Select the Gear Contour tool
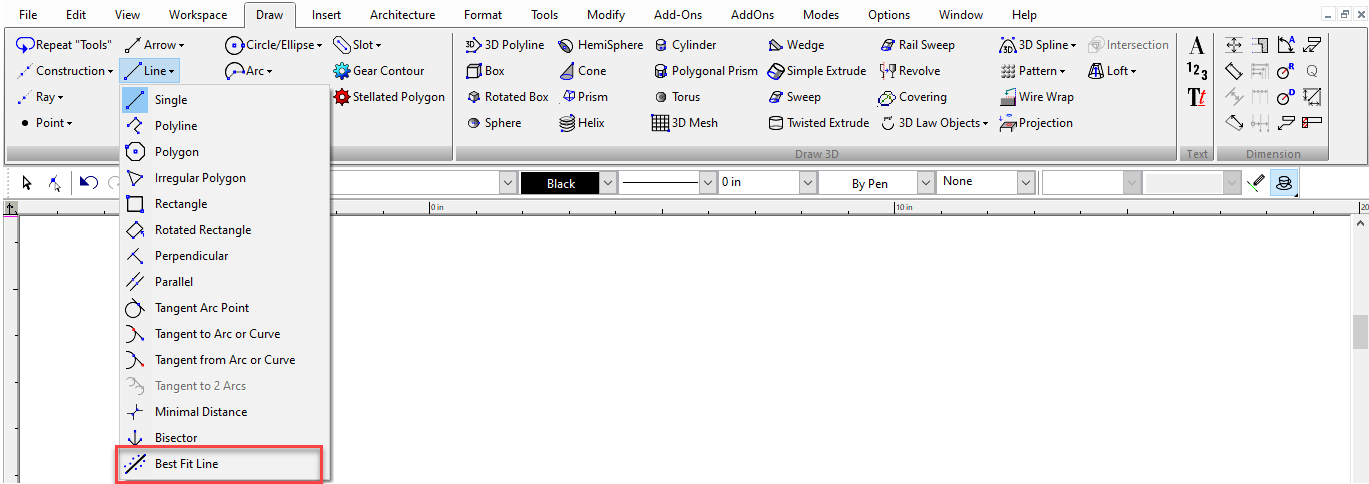Image resolution: width=1369 pixels, height=484 pixels. point(379,71)
